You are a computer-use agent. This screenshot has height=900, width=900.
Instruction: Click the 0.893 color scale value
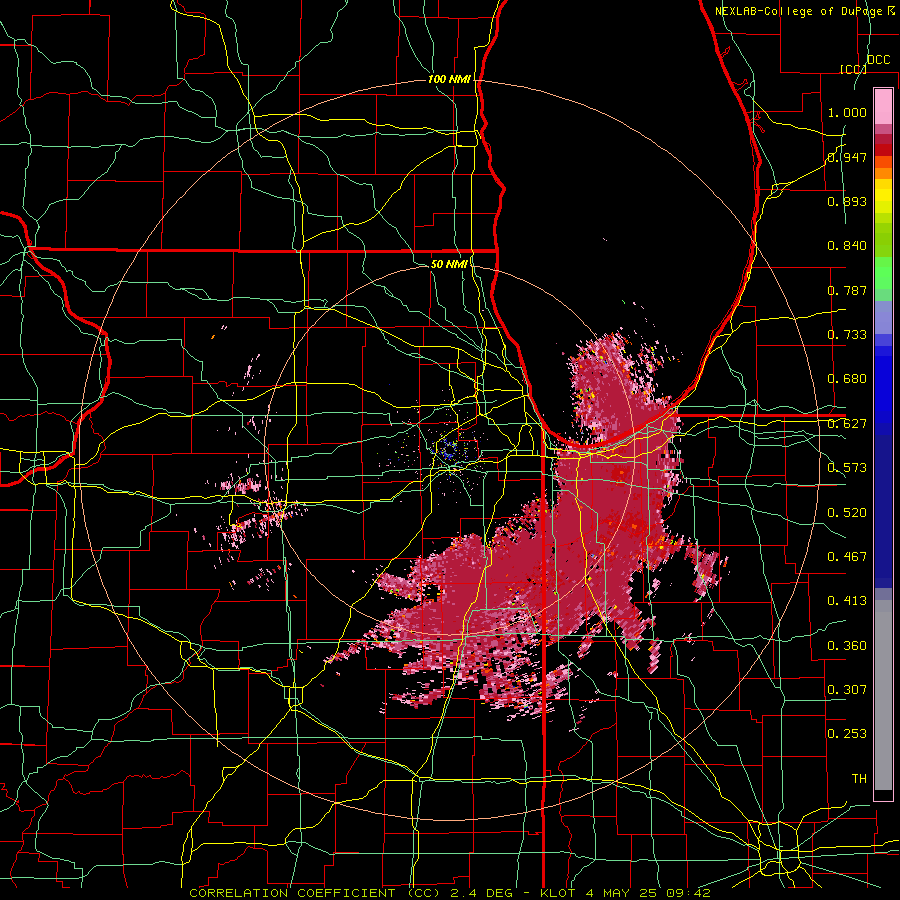(x=847, y=201)
